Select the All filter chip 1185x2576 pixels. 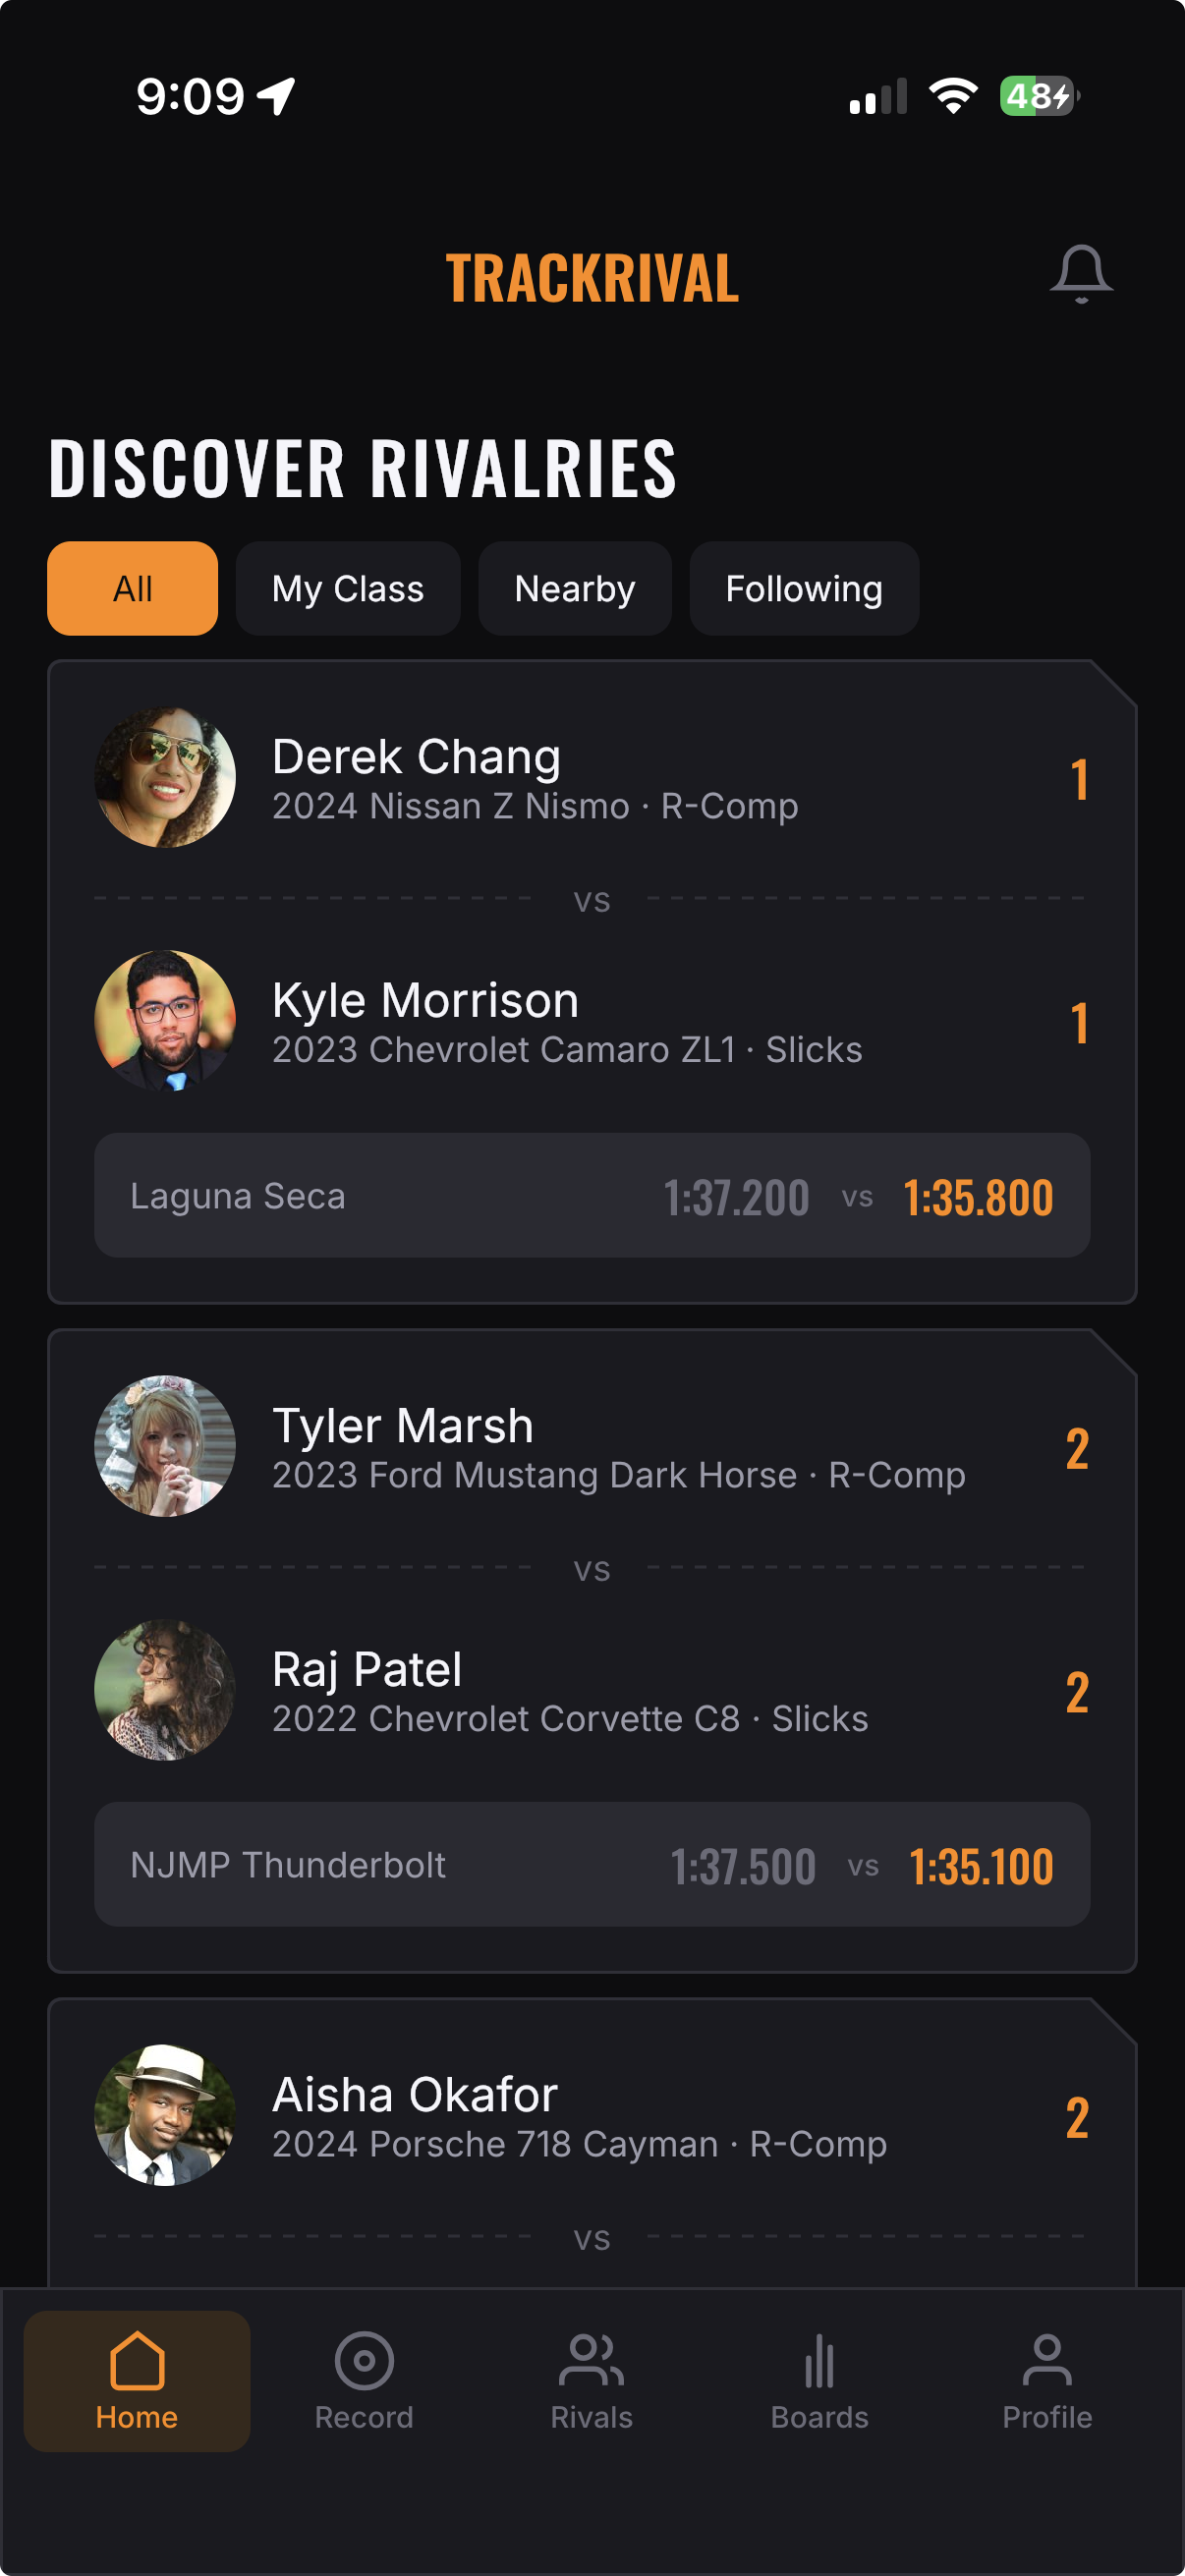132,589
